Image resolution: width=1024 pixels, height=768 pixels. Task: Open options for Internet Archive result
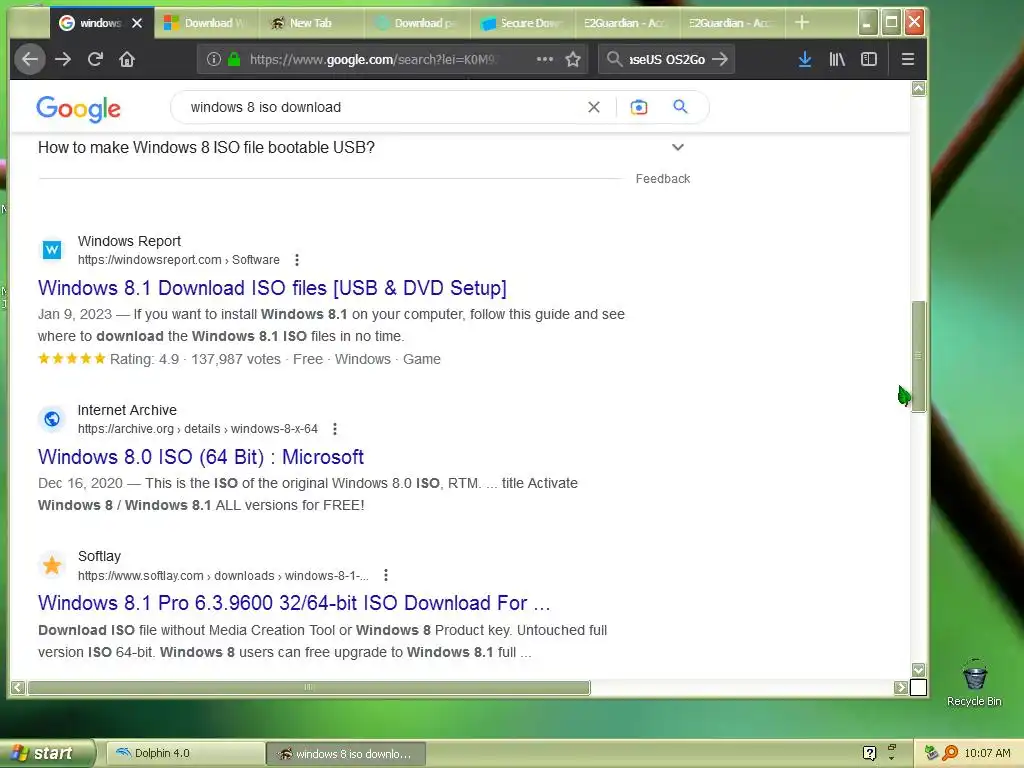[x=335, y=429]
